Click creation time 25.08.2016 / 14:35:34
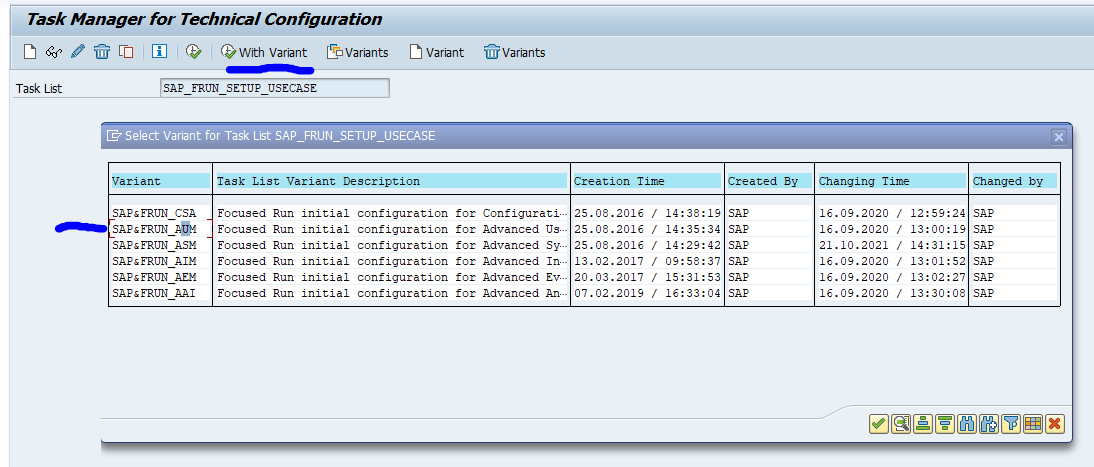This screenshot has height=467, width=1094. 647,229
